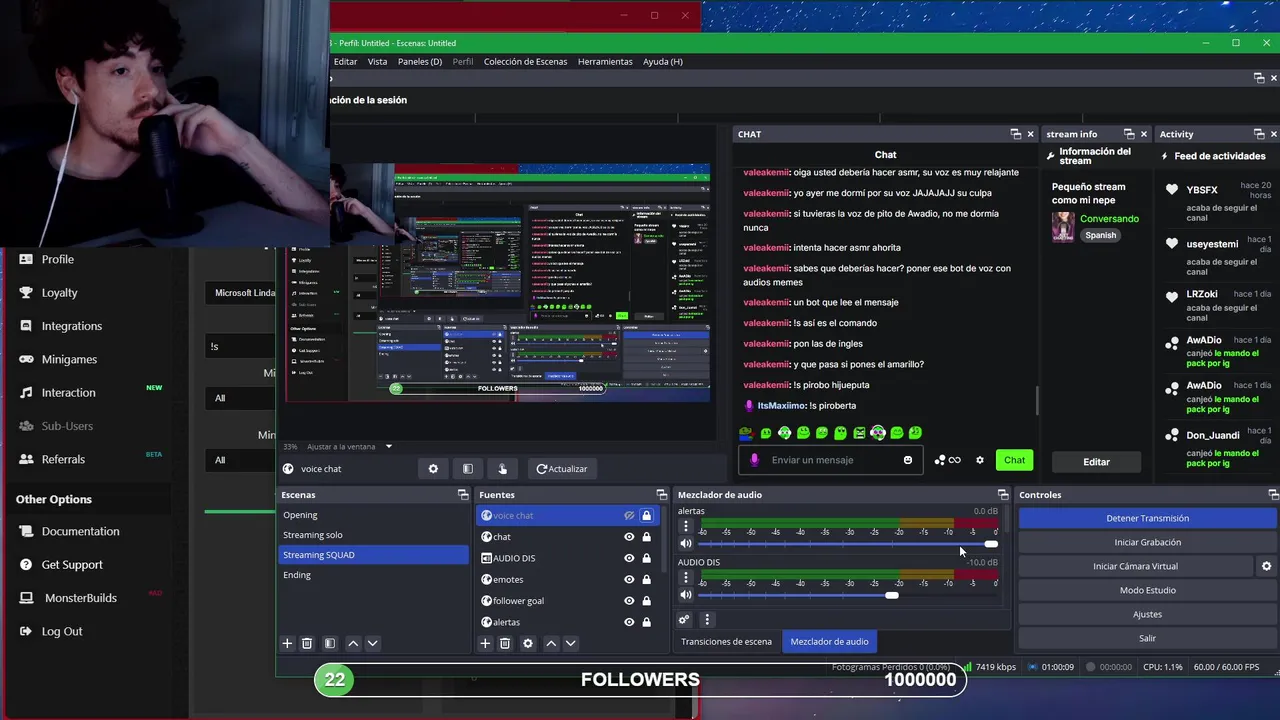Open voice chat properties gear above Escenas
Image resolution: width=1280 pixels, height=720 pixels.
(433, 468)
